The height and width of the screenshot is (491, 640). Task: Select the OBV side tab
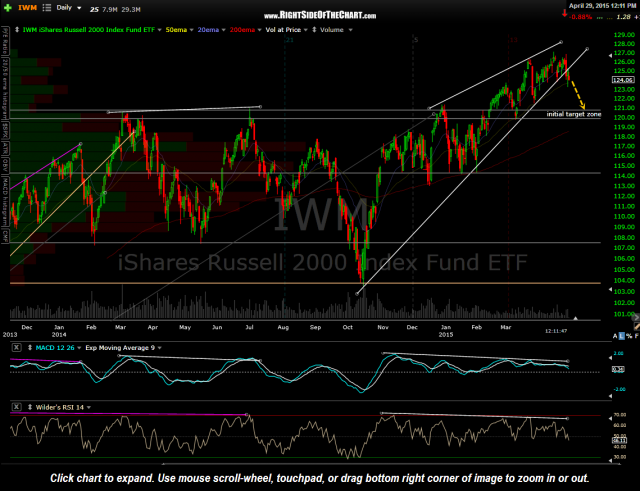click(x=5, y=165)
